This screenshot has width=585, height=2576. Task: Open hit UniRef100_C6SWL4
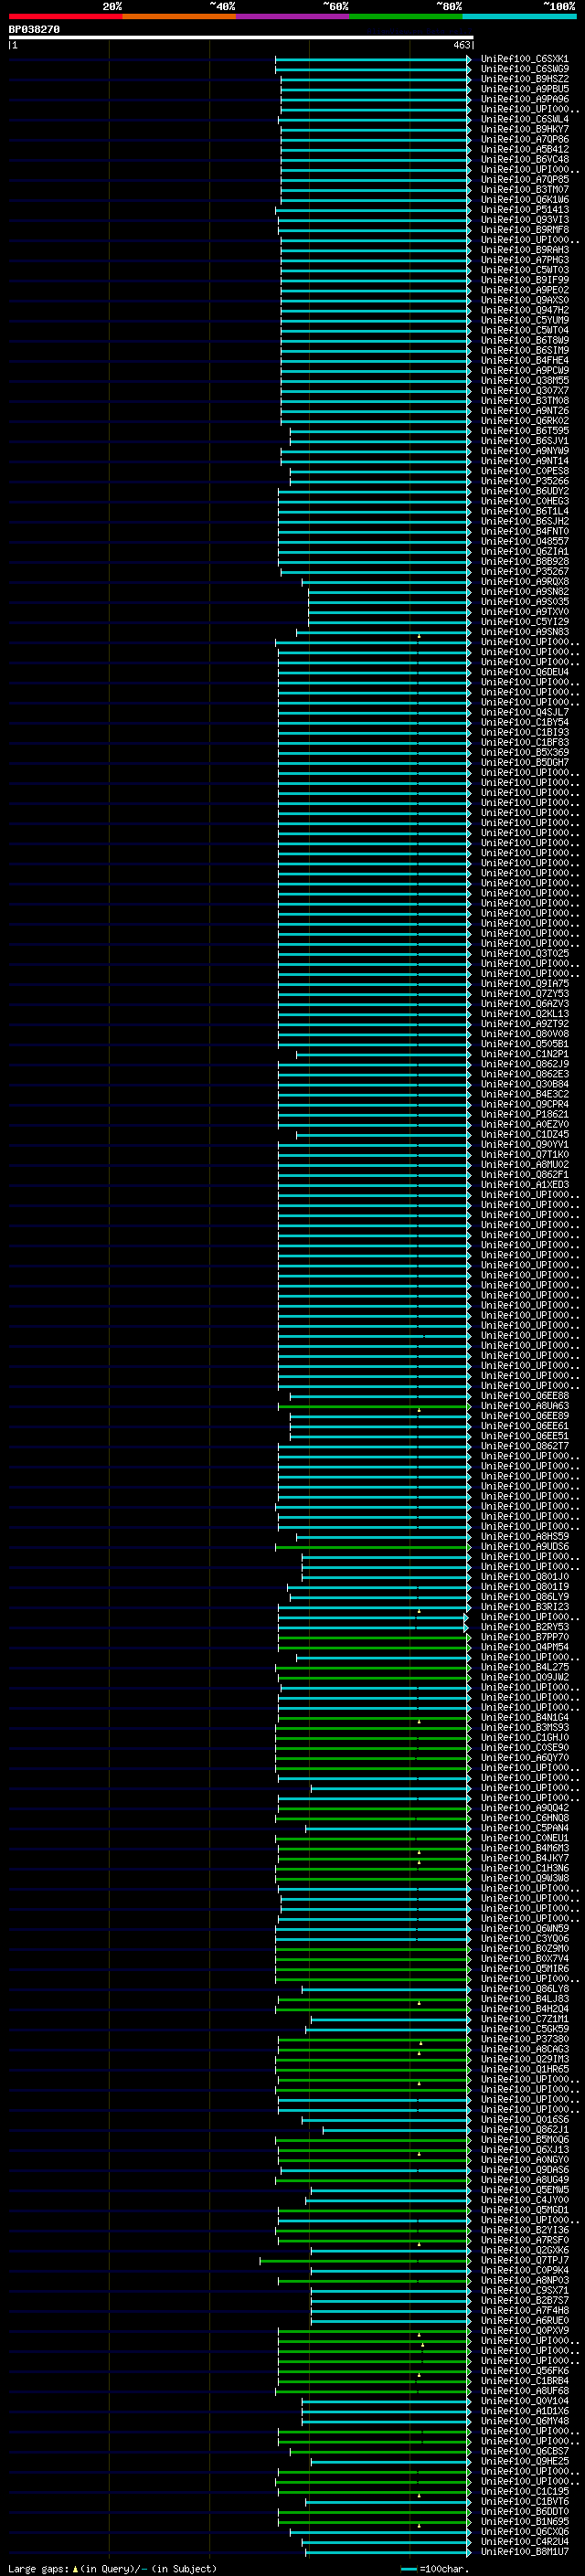525,119
